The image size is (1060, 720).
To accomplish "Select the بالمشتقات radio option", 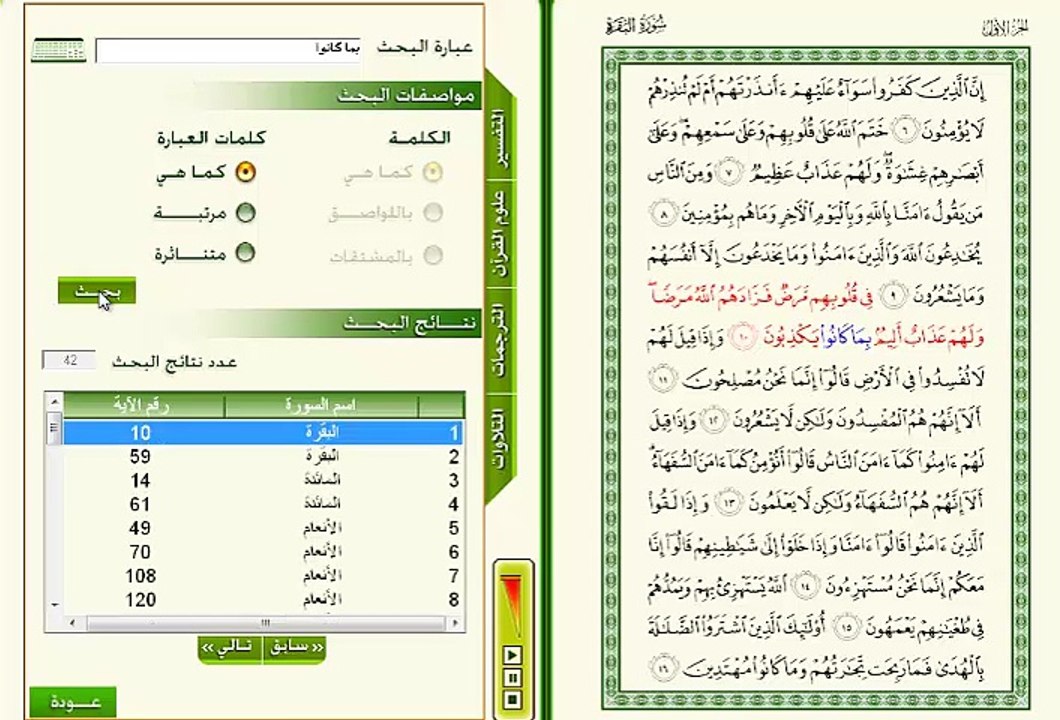I will tap(433, 255).
